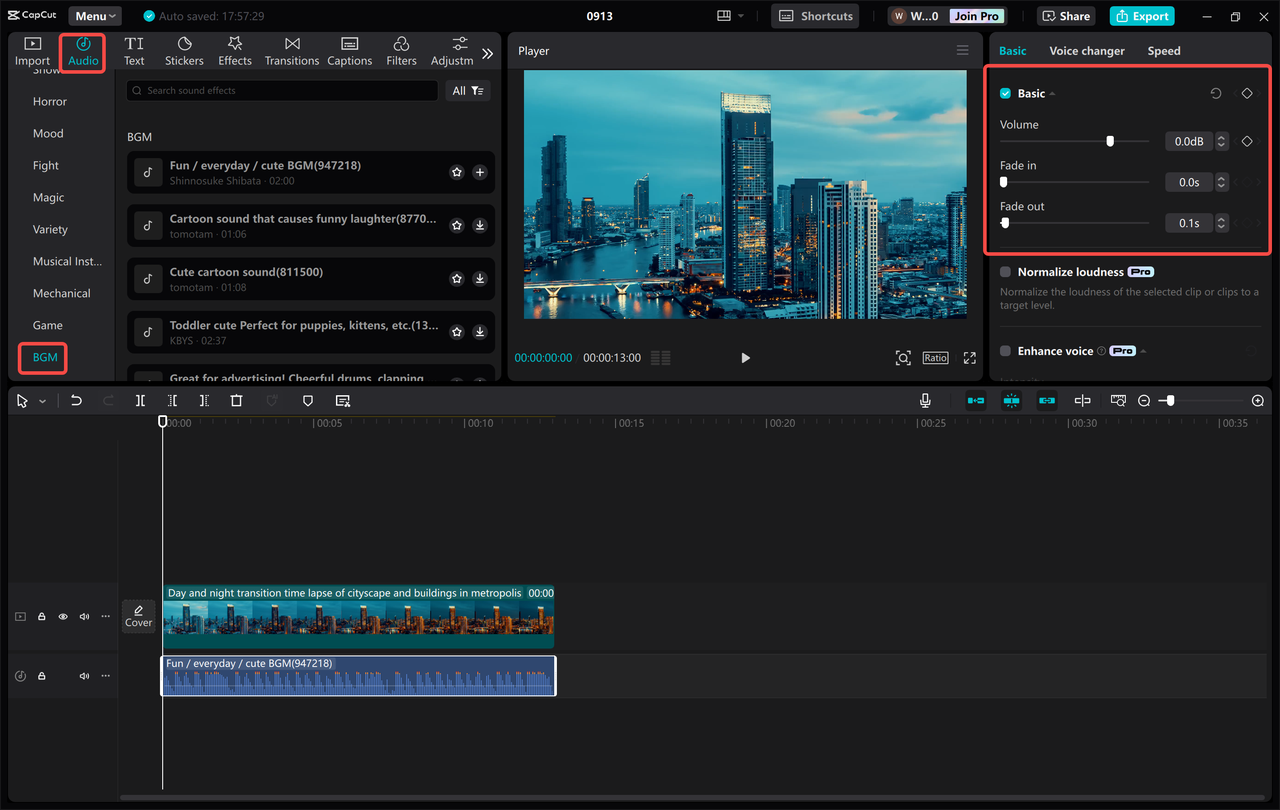Image resolution: width=1280 pixels, height=810 pixels.
Task: Play the video in the Player panel
Action: pyautogui.click(x=745, y=357)
